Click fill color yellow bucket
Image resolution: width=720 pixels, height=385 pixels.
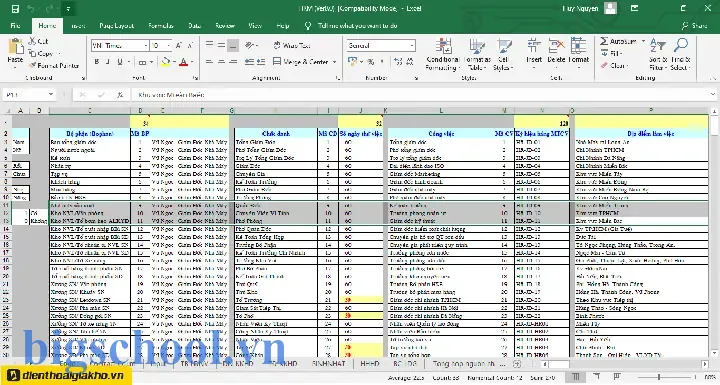pyautogui.click(x=165, y=62)
